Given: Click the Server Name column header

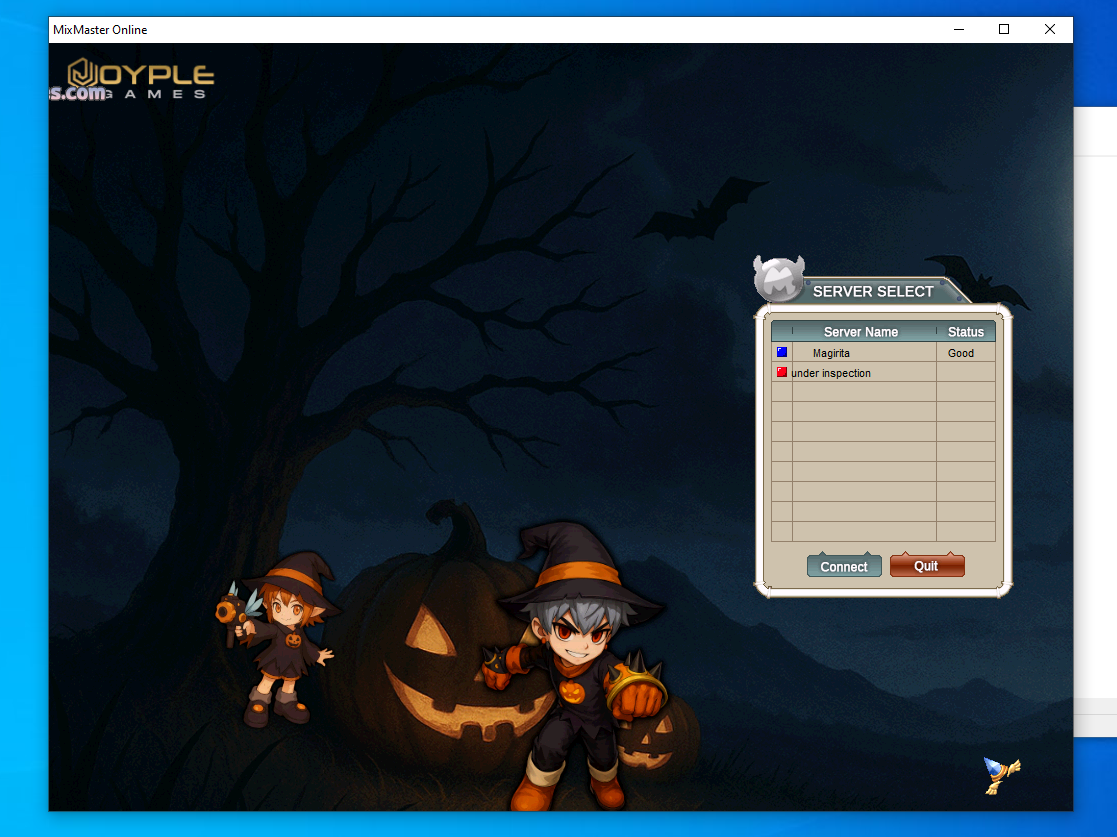Looking at the screenshot, I should click(x=861, y=332).
